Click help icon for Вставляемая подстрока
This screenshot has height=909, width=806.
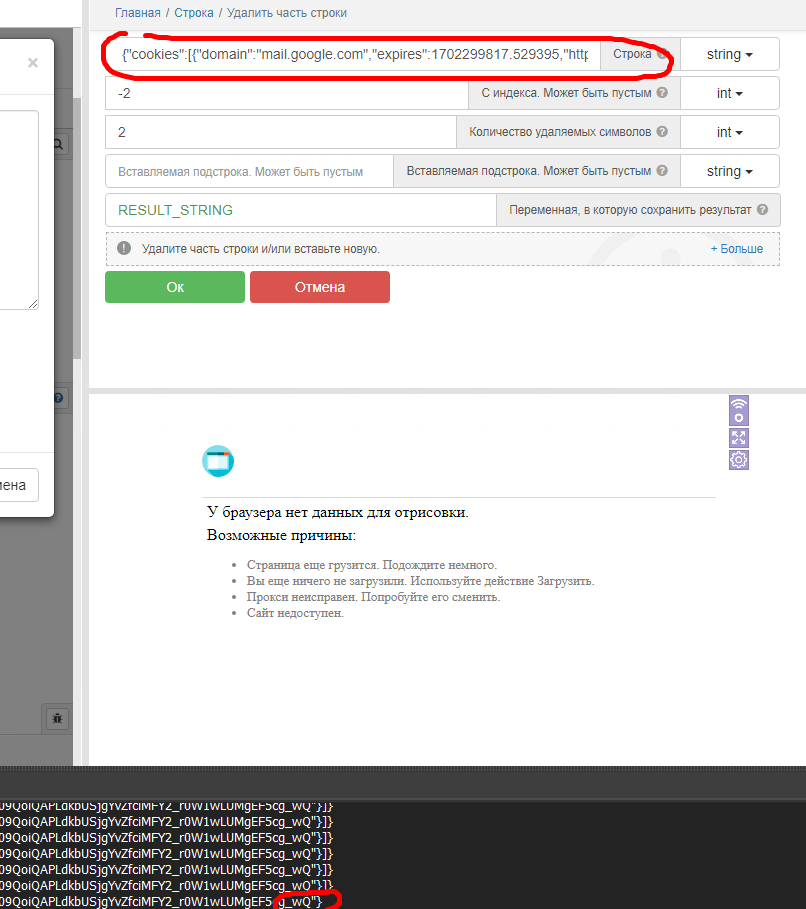coord(662,171)
